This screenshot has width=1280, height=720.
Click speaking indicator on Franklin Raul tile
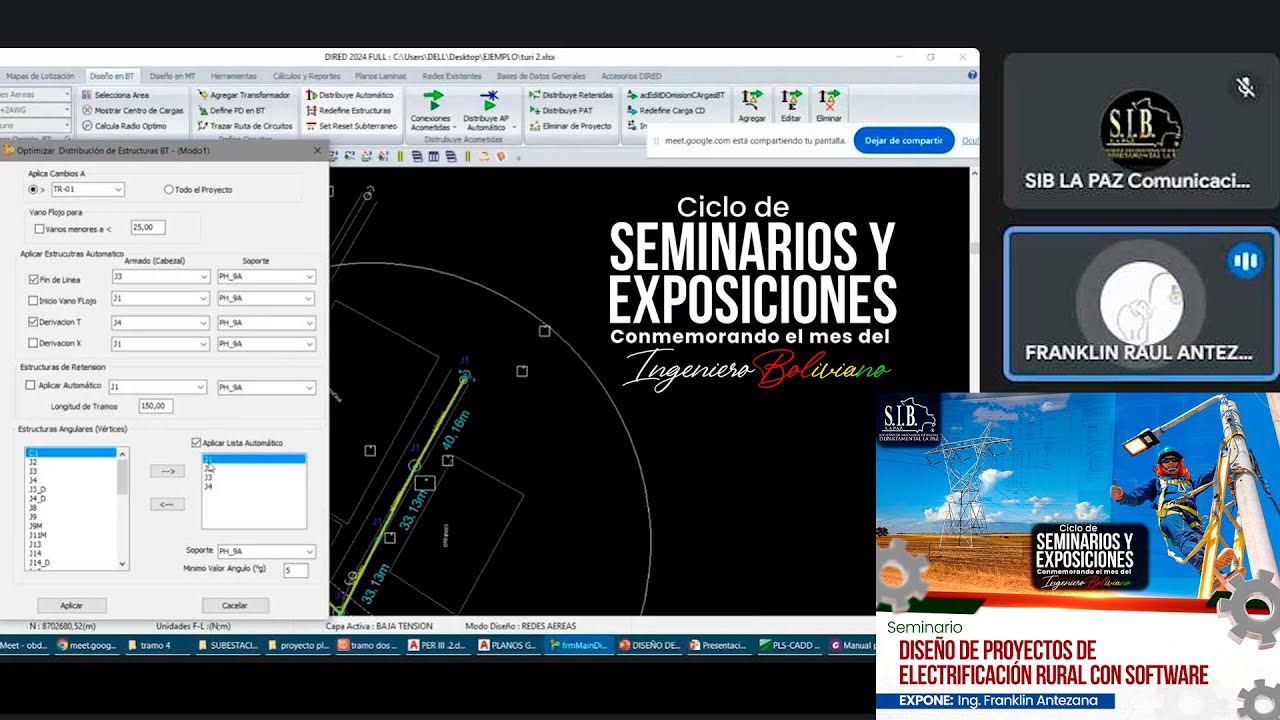[x=1245, y=262]
